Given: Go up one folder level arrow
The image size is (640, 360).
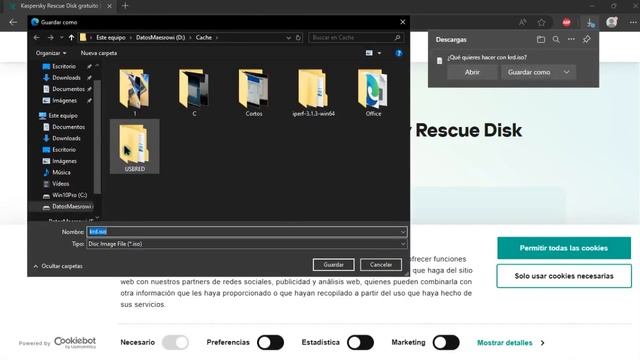Looking at the screenshot, I should [x=71, y=38].
